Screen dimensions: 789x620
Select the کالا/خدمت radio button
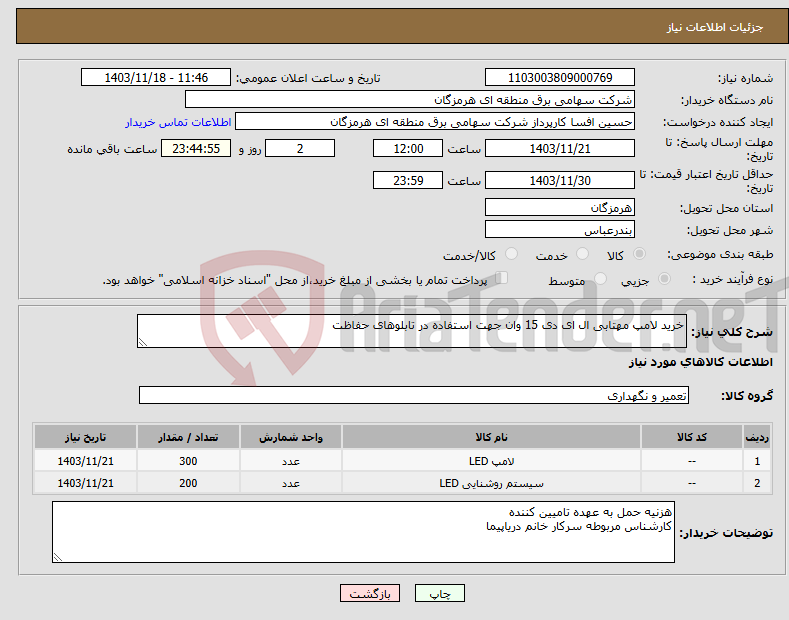(x=511, y=254)
